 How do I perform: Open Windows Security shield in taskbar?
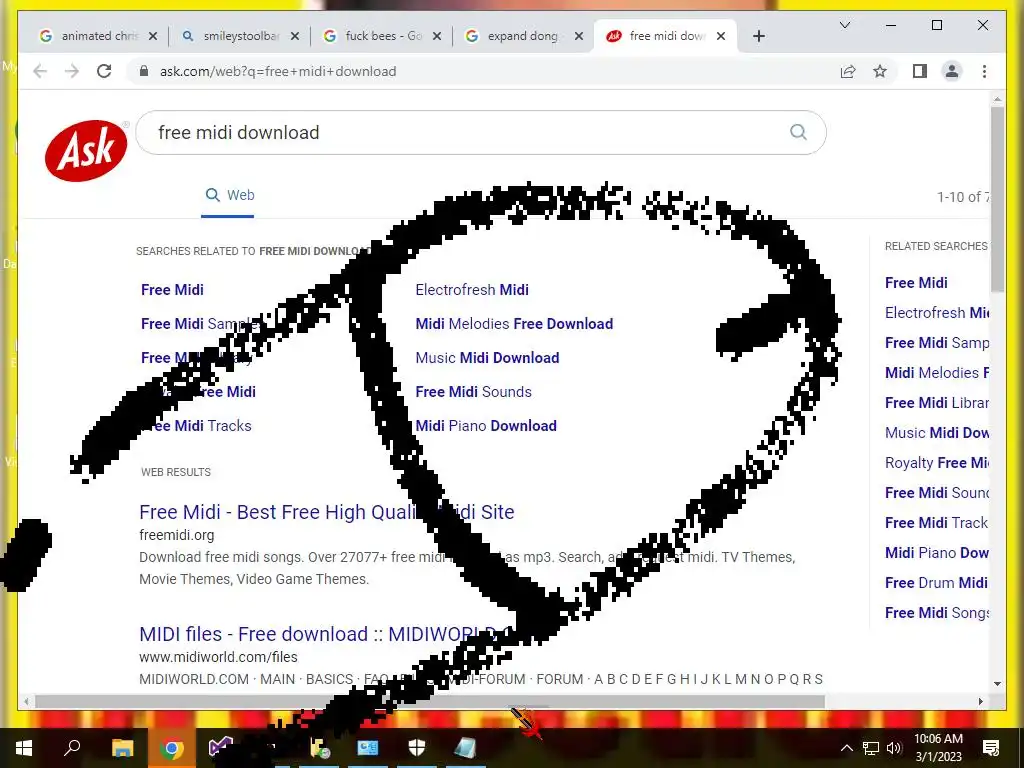pos(417,748)
